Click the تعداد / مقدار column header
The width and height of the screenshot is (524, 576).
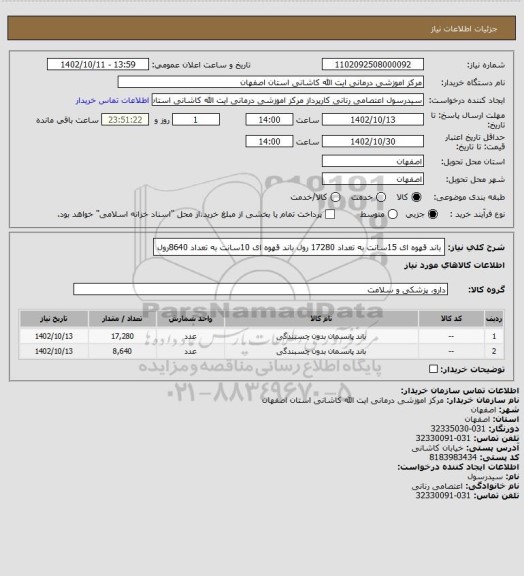pyautogui.click(x=122, y=318)
